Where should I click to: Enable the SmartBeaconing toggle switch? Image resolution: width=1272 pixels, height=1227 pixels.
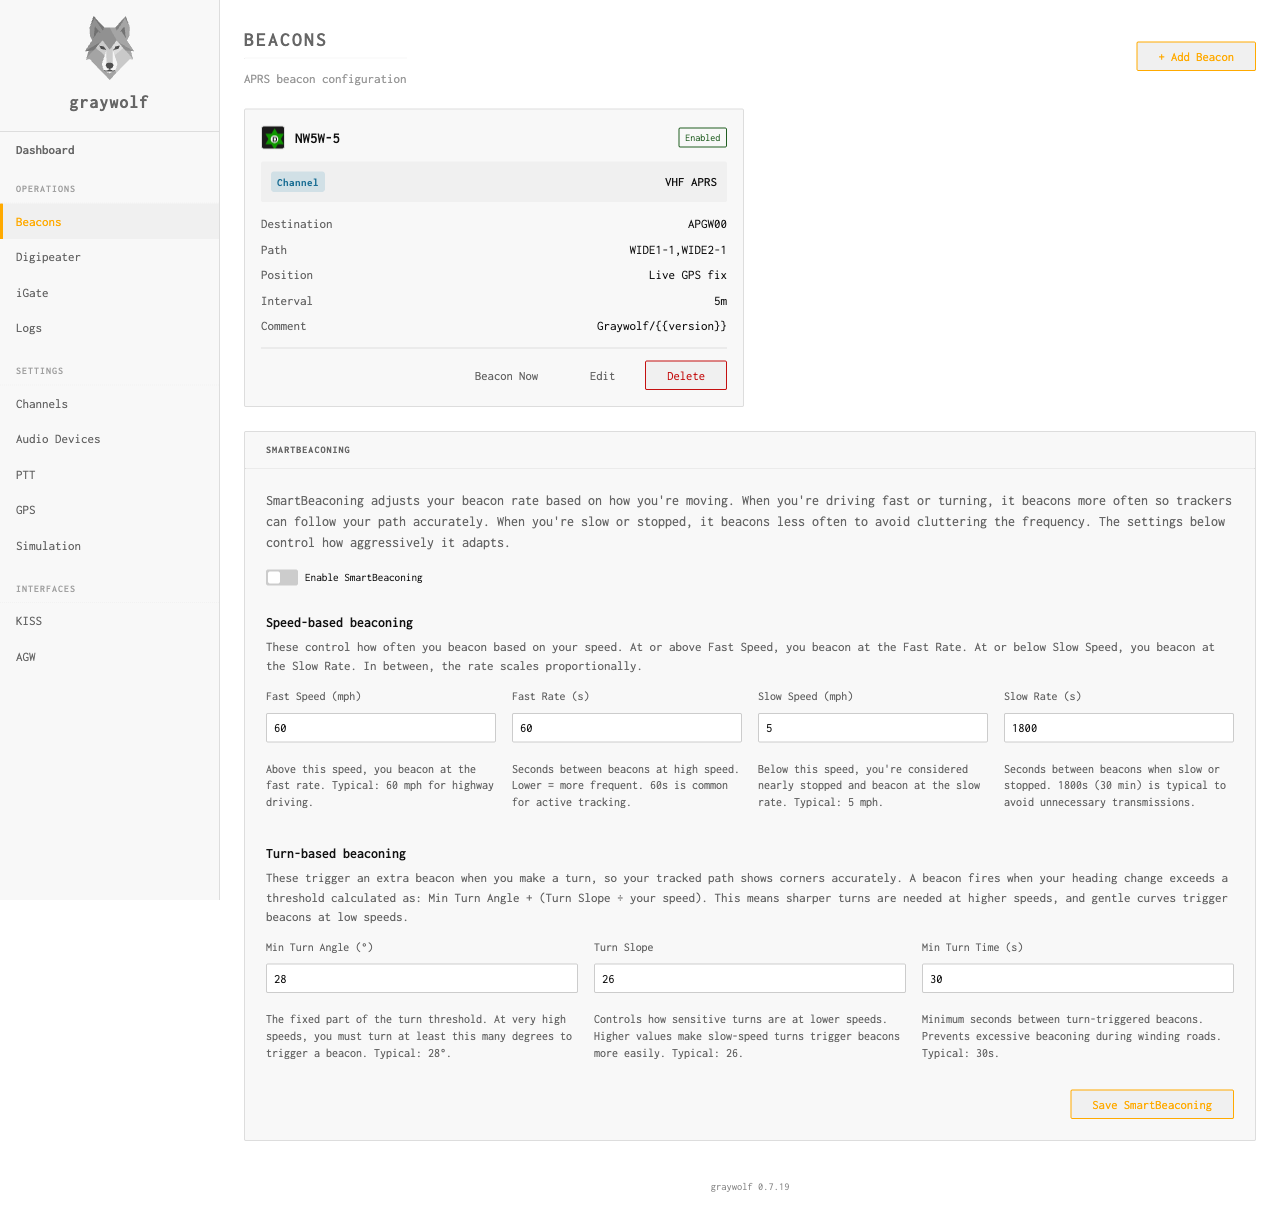[x=281, y=577]
